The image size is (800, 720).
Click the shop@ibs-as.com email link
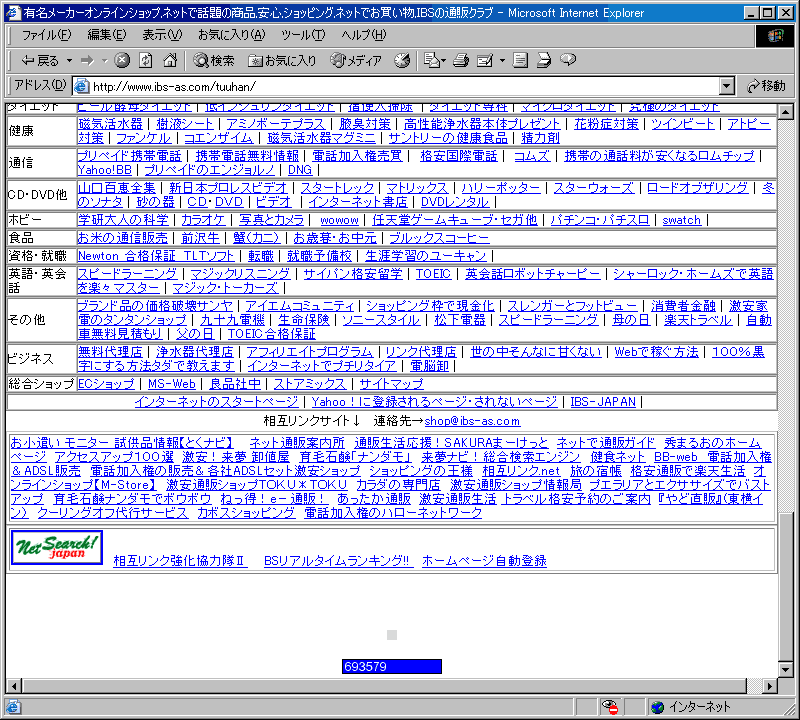click(x=472, y=421)
